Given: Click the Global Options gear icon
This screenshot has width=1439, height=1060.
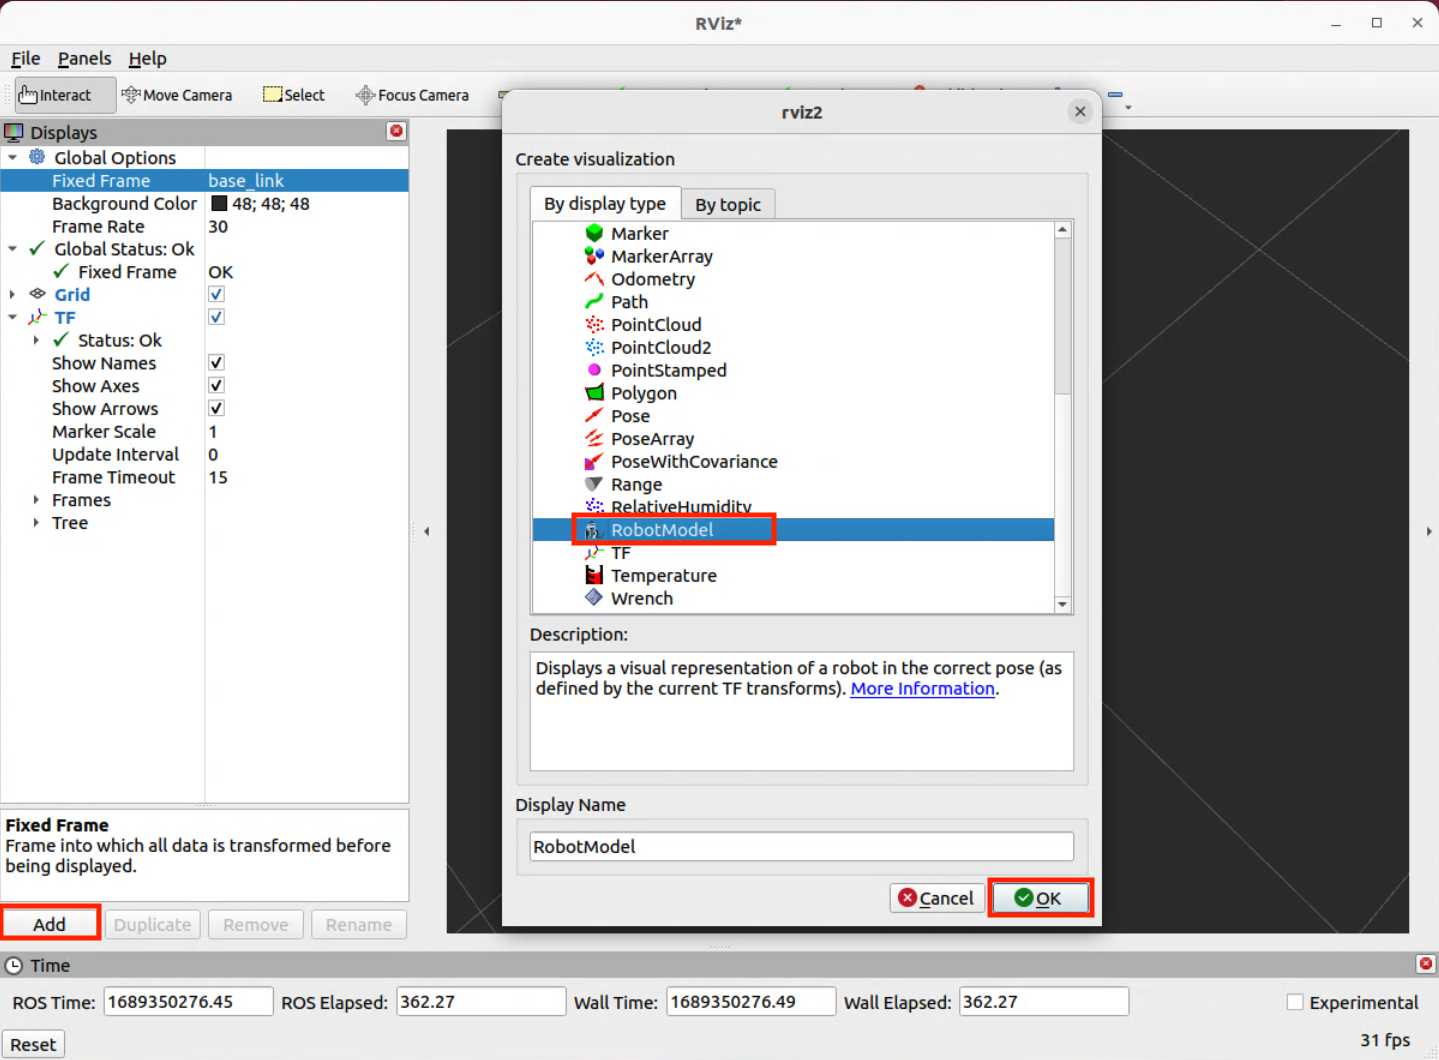Looking at the screenshot, I should point(37,157).
